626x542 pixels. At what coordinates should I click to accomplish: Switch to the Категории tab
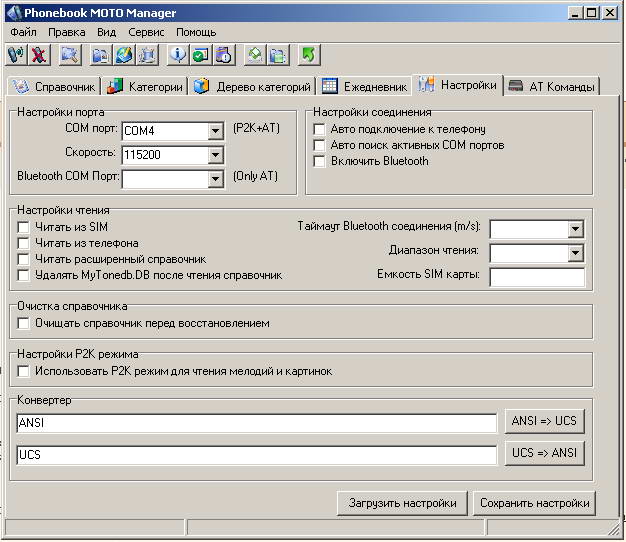(x=145, y=86)
